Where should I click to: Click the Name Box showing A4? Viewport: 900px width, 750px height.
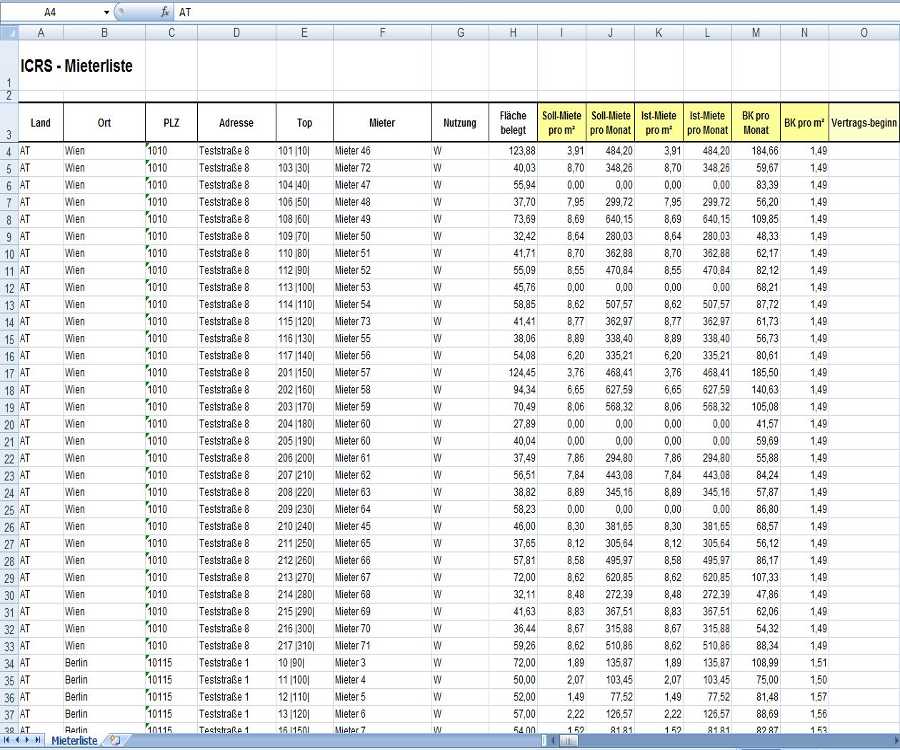(x=50, y=12)
